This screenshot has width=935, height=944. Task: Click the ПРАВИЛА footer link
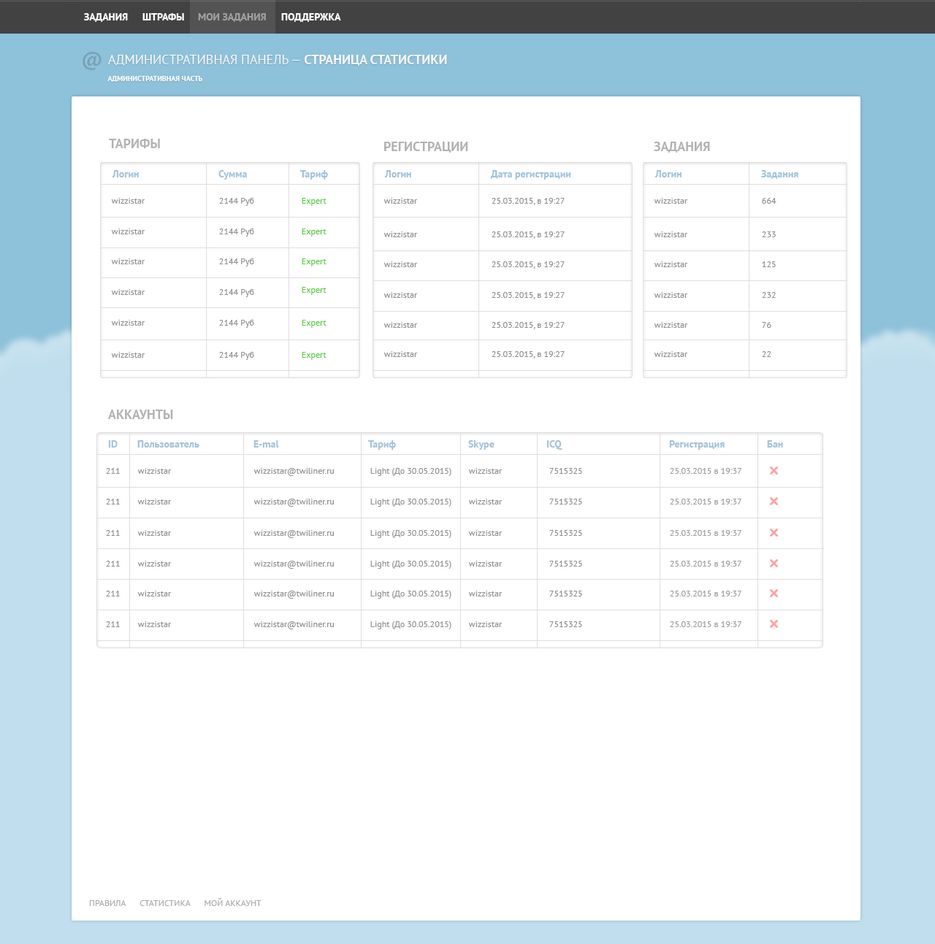click(x=107, y=903)
